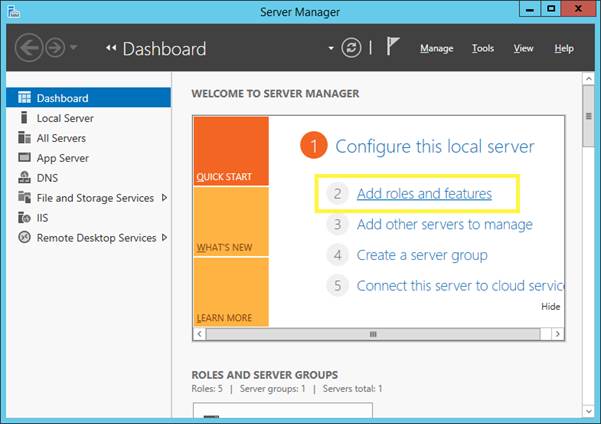Open the Tools menu
The width and height of the screenshot is (601, 424).
pos(483,48)
